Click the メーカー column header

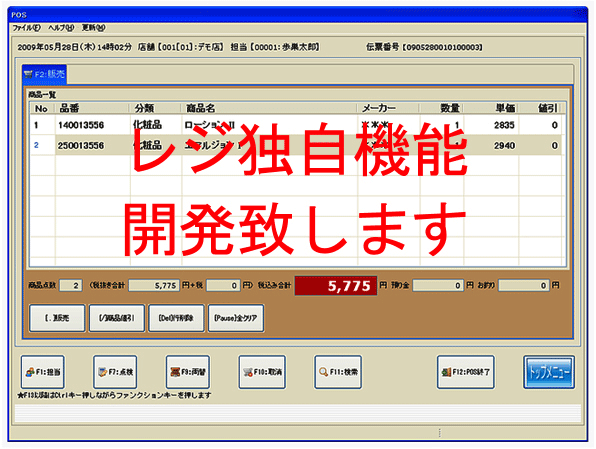[389, 108]
